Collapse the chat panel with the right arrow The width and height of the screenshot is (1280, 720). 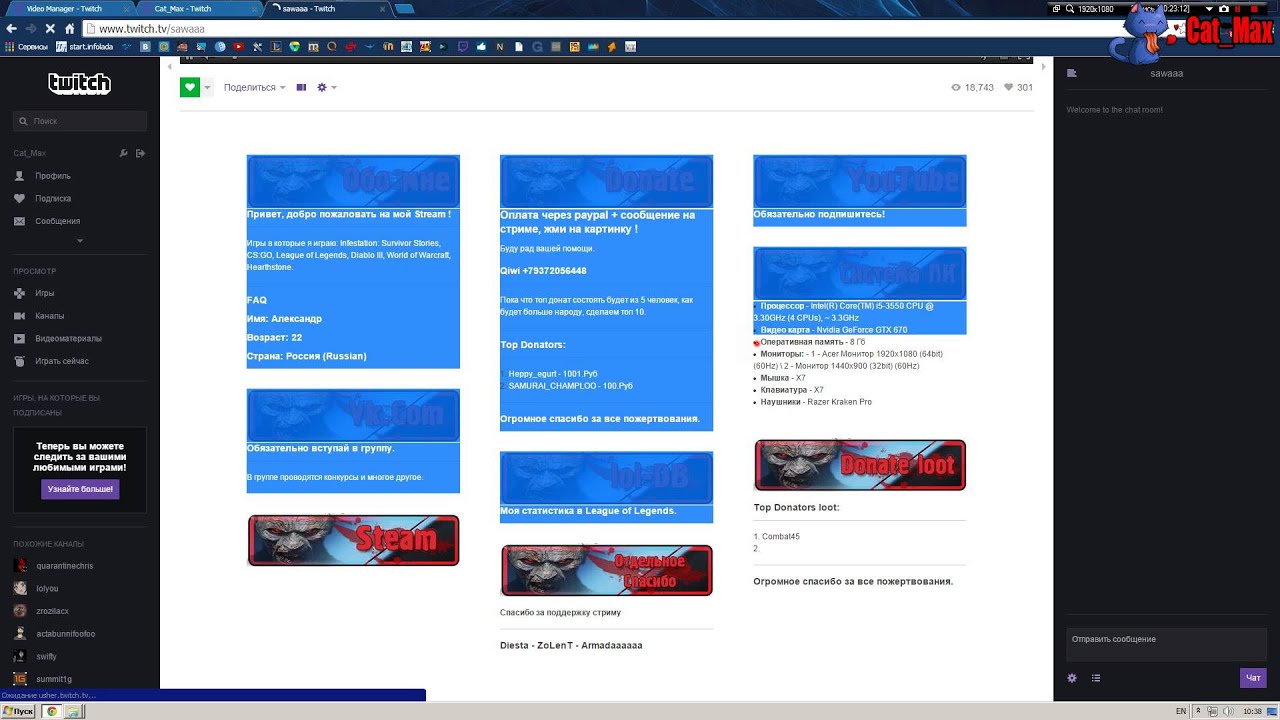(x=1043, y=66)
